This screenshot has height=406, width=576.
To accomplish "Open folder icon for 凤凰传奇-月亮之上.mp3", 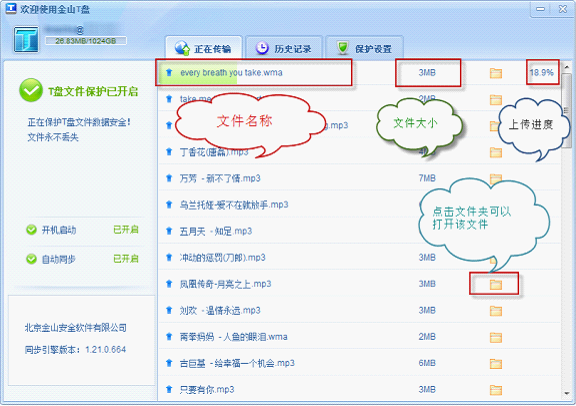I will 496,284.
